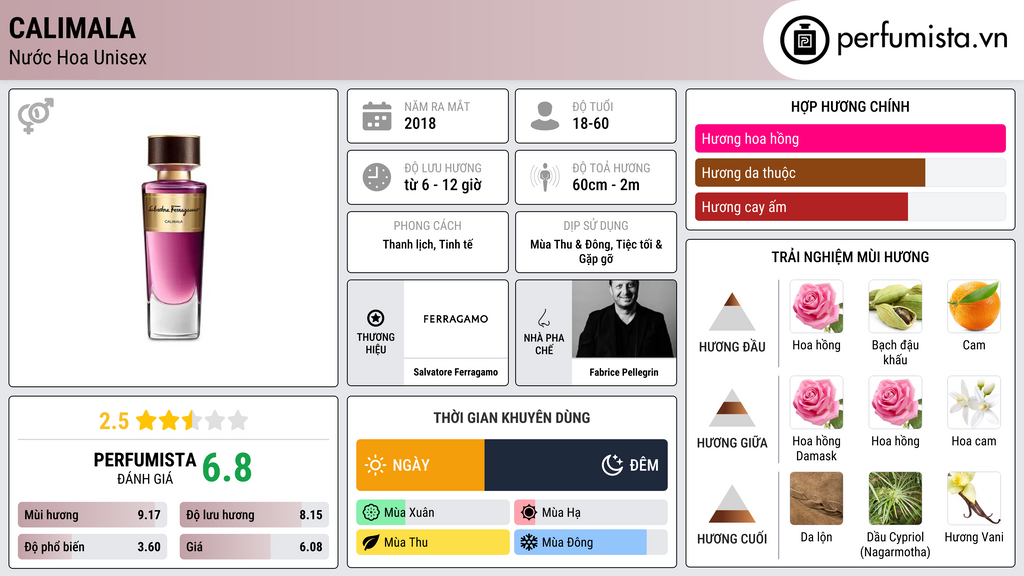Viewport: 1024px width, 576px height.
Task: Click the unisex gender symbol icon
Action: click(x=36, y=116)
